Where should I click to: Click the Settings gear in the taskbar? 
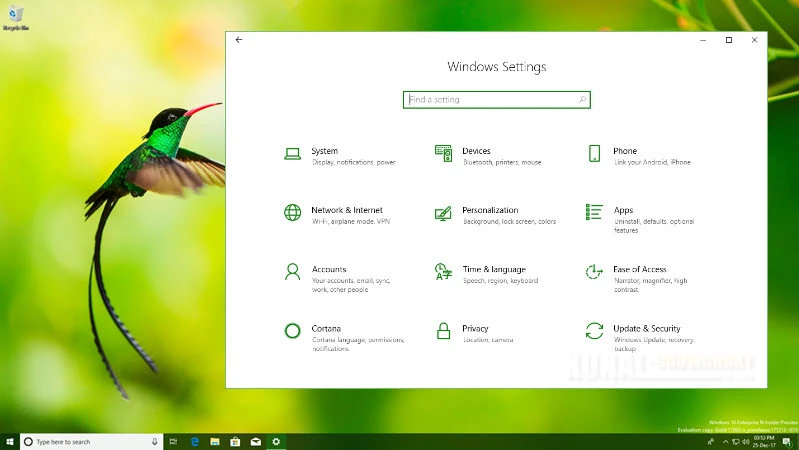coord(276,442)
